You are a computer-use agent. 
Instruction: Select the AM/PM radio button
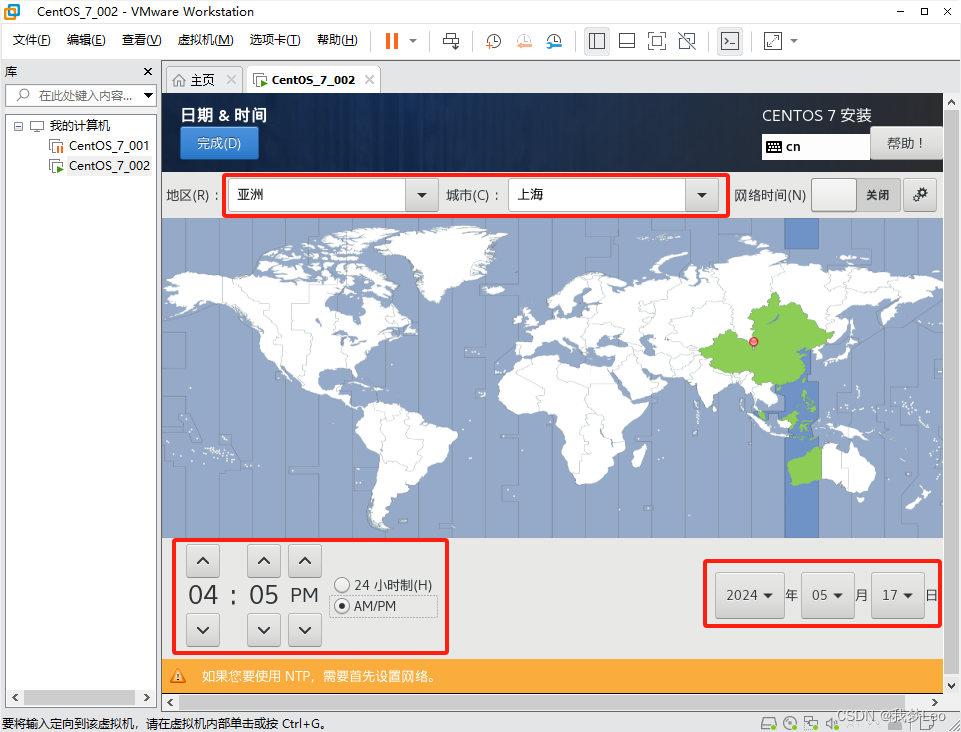click(x=342, y=606)
